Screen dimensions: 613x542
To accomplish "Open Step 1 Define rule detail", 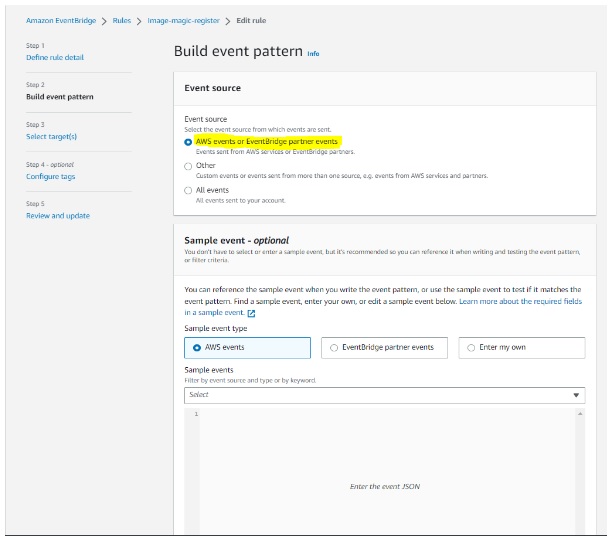I will 55,57.
